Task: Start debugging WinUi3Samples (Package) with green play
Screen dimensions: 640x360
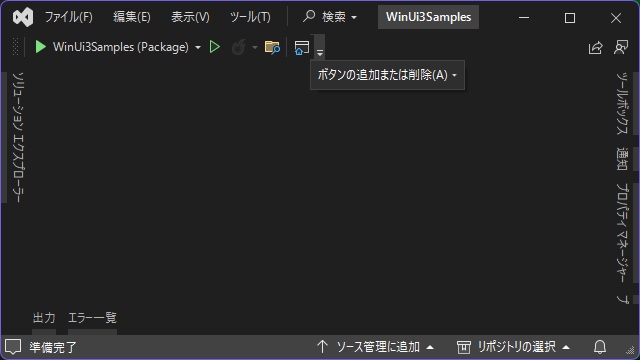Action: tap(40, 47)
